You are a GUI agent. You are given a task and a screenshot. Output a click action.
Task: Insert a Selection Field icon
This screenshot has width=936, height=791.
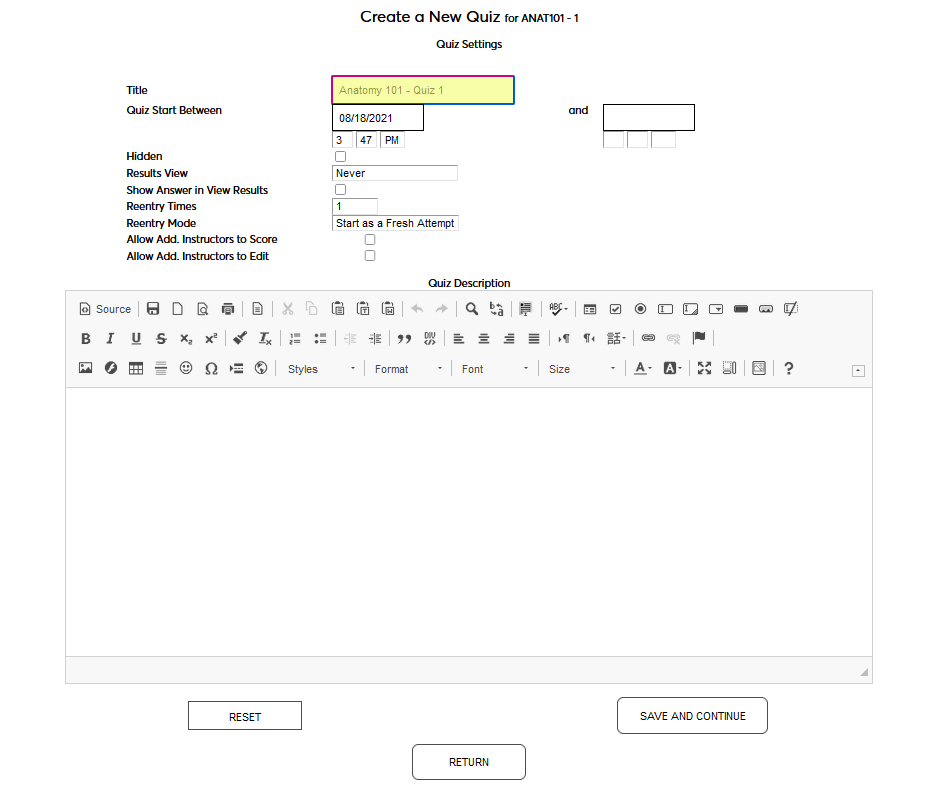tap(716, 309)
